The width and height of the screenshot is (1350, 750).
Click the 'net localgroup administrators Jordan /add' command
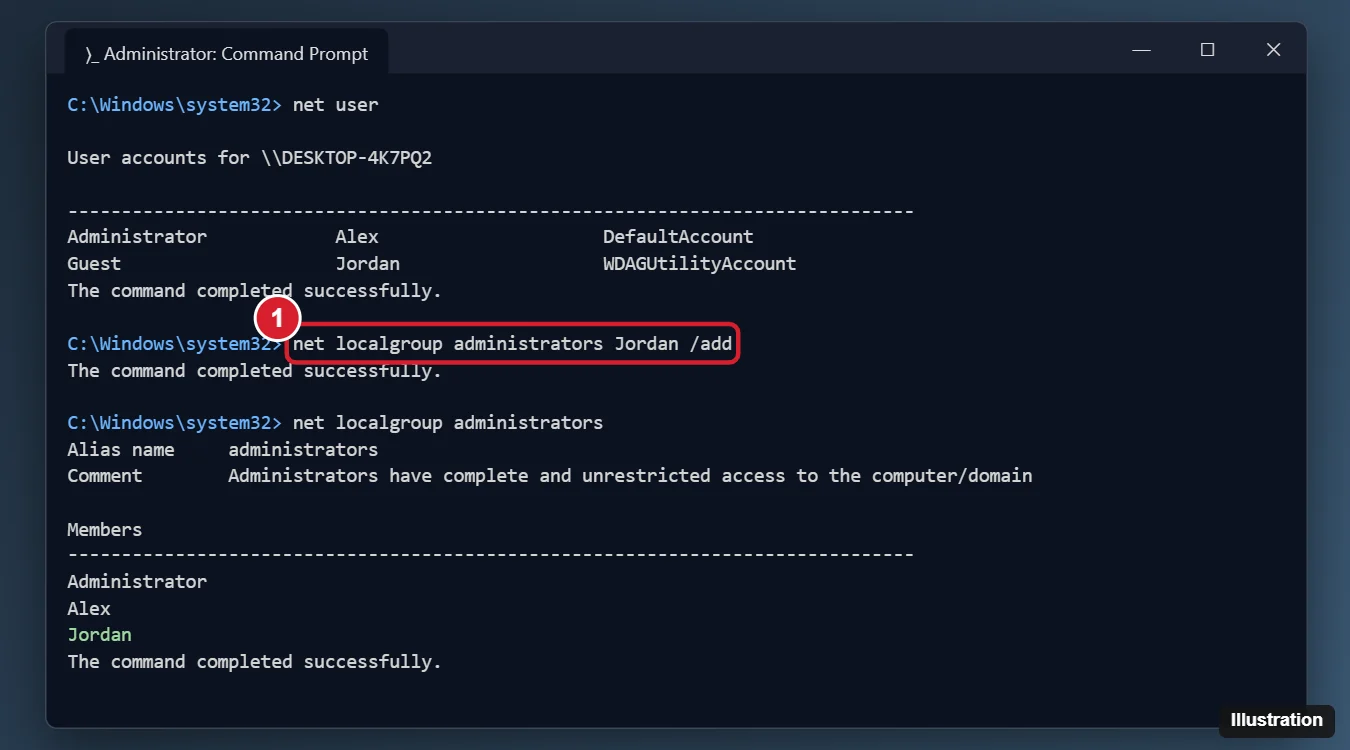coord(513,344)
